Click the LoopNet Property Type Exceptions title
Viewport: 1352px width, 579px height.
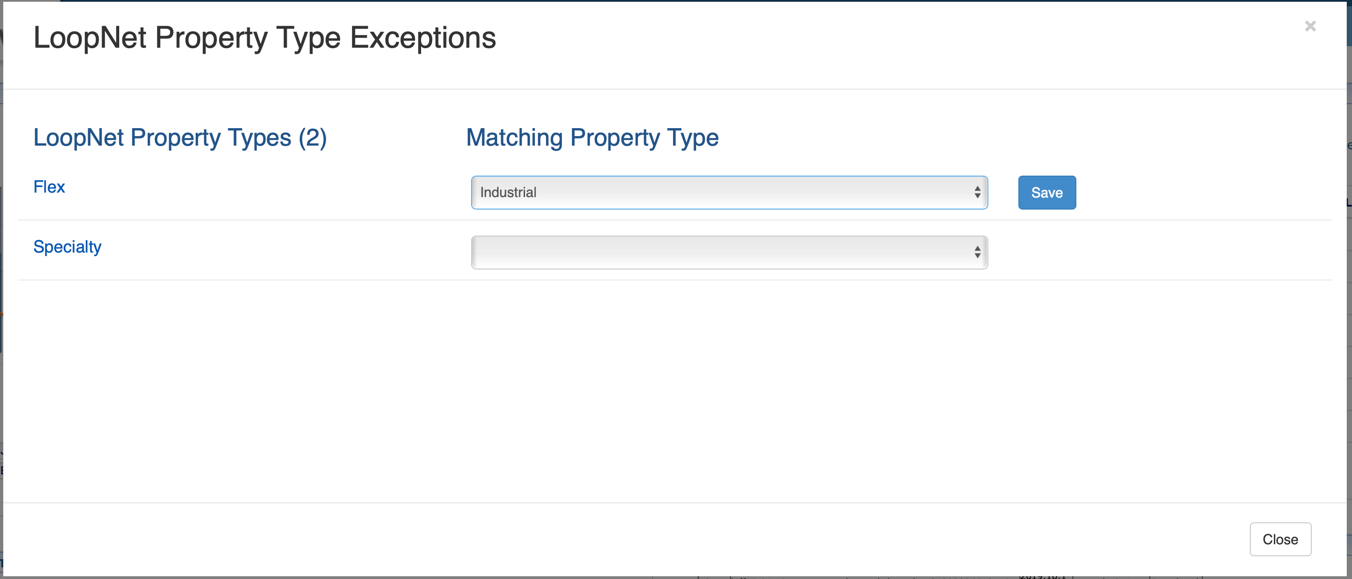point(264,38)
